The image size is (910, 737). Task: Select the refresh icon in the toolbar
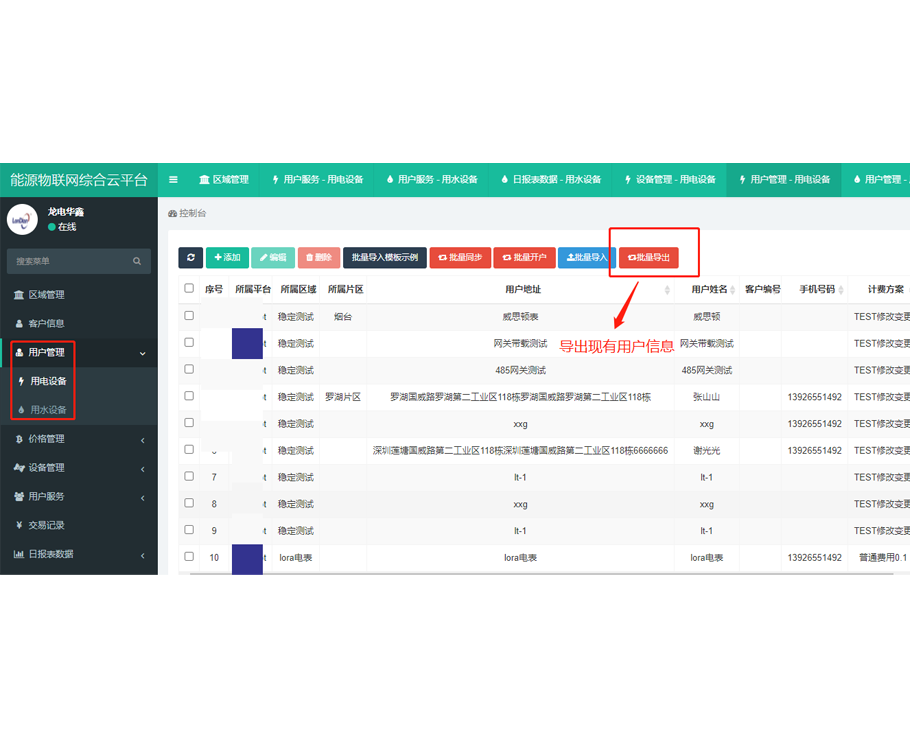[190, 257]
